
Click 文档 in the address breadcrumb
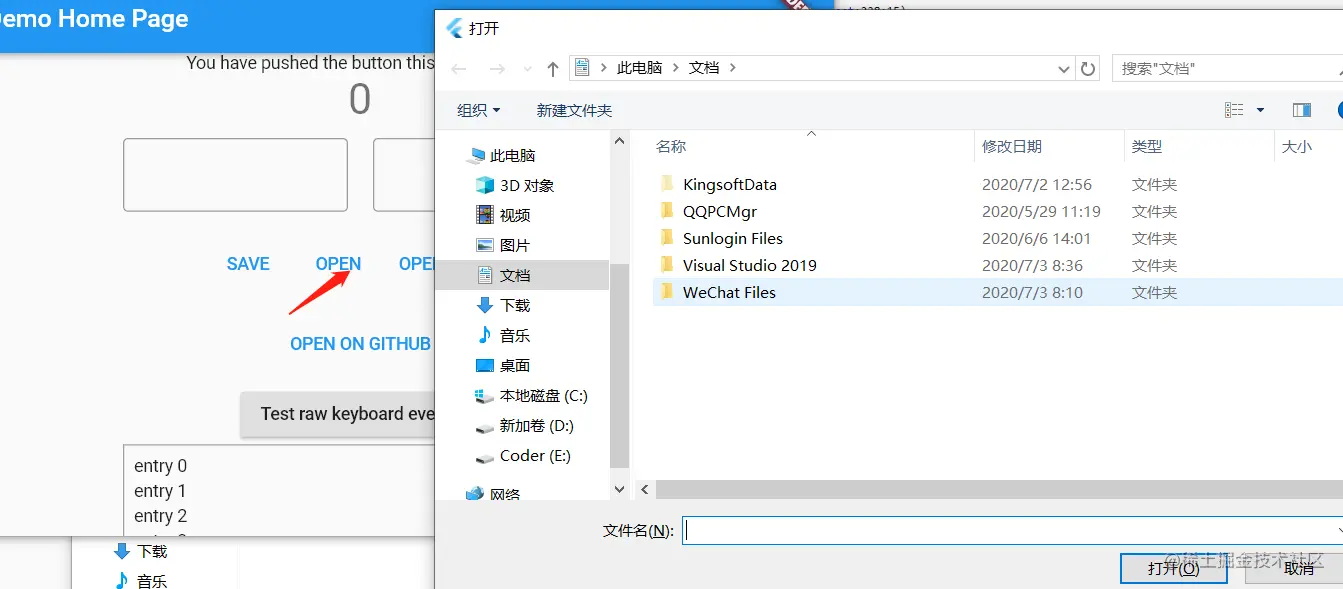704,67
